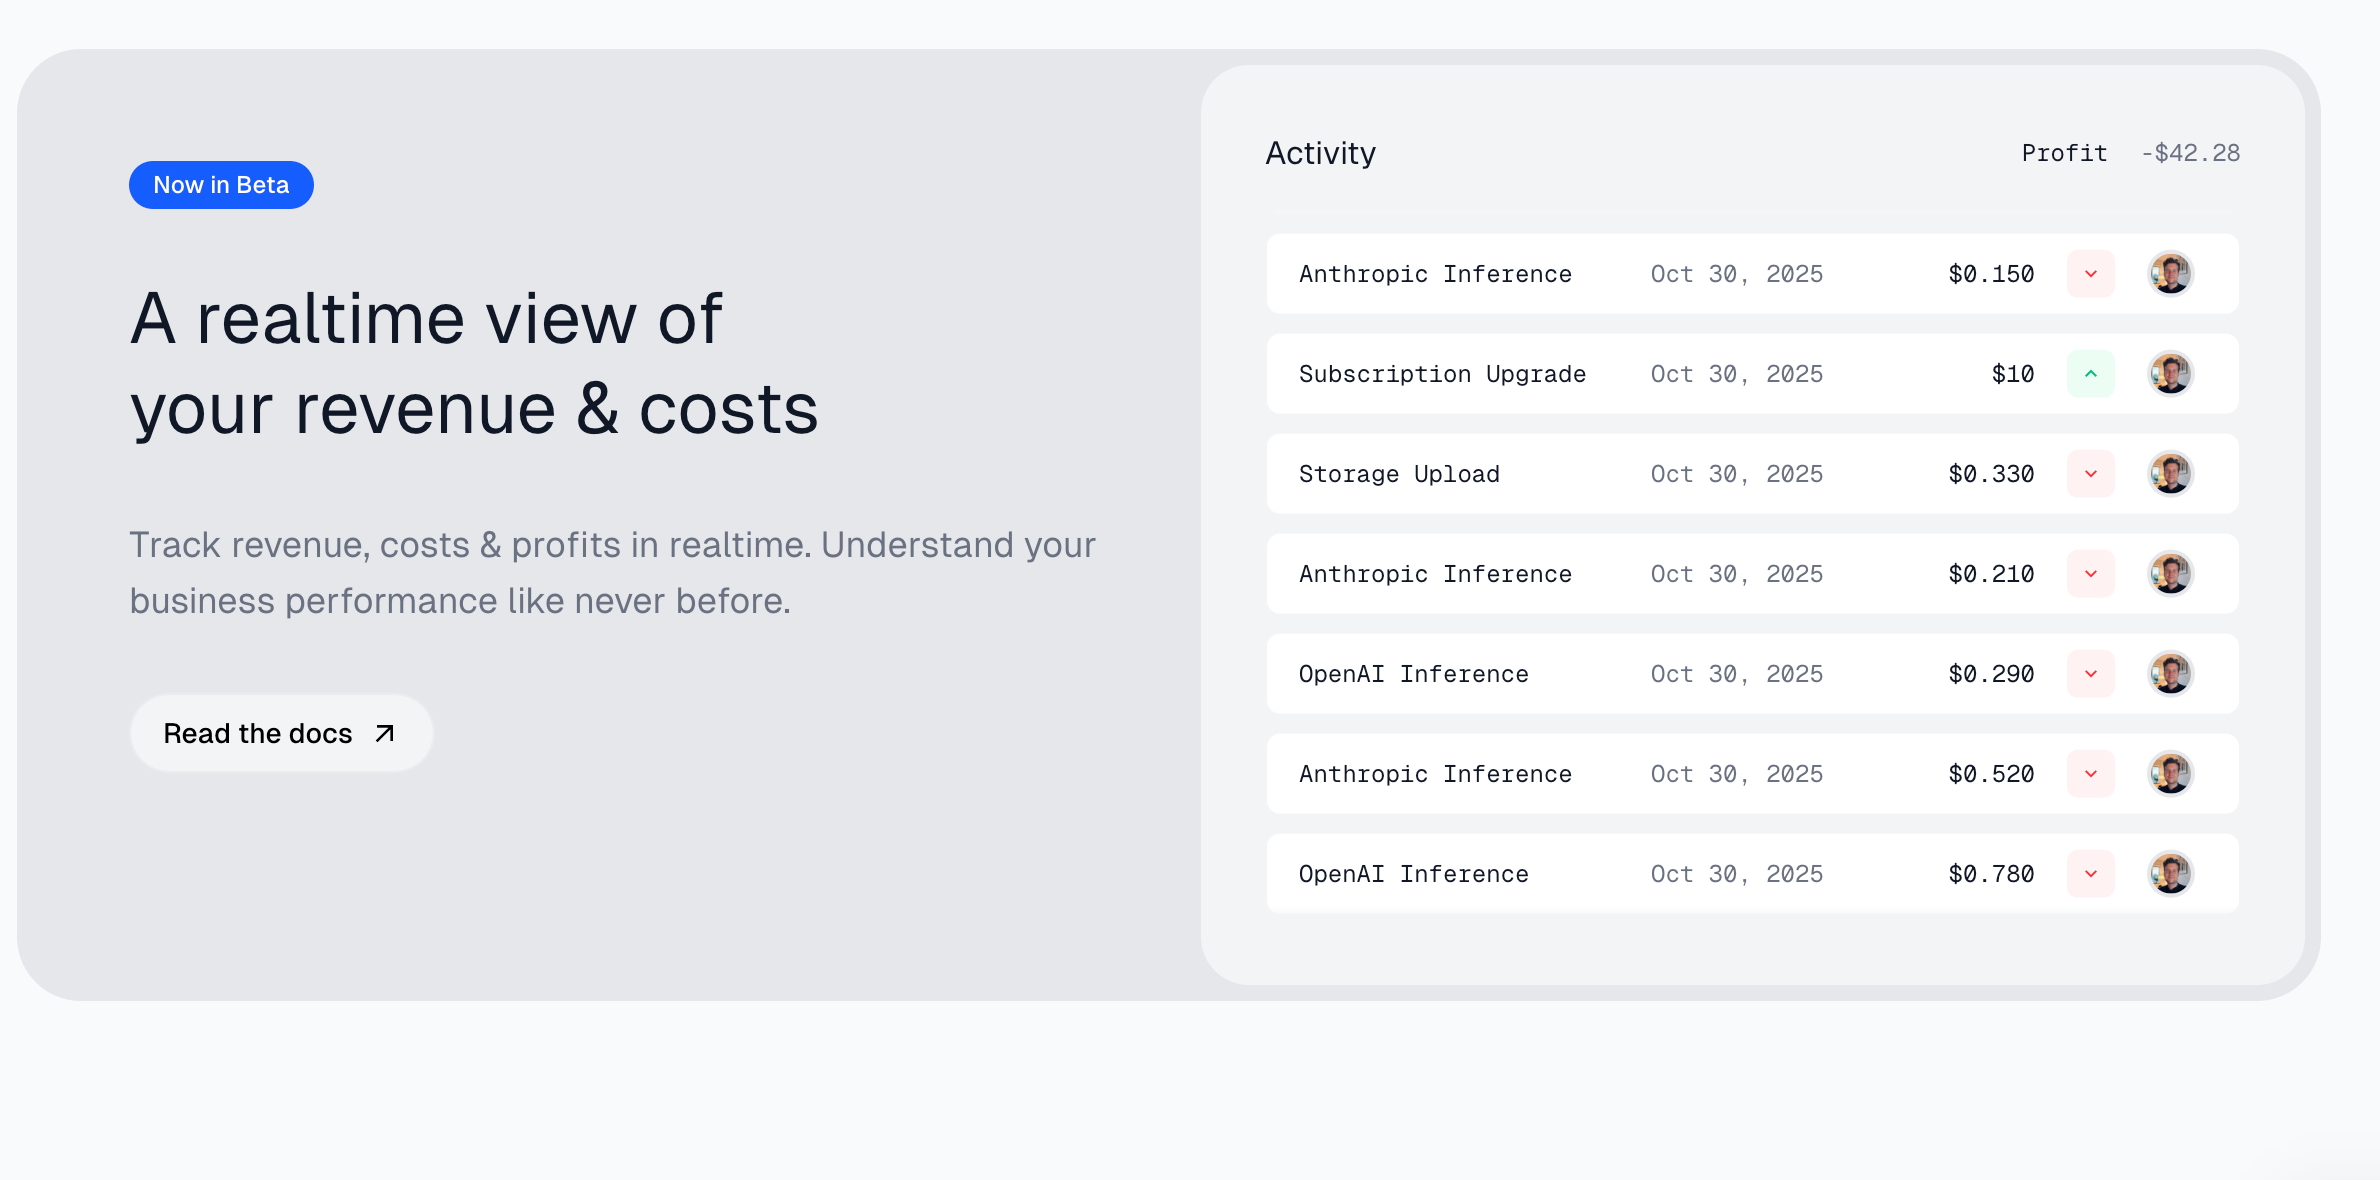Collapse green chevron on Subscription Upgrade row
The image size is (2380, 1180).
point(2091,374)
